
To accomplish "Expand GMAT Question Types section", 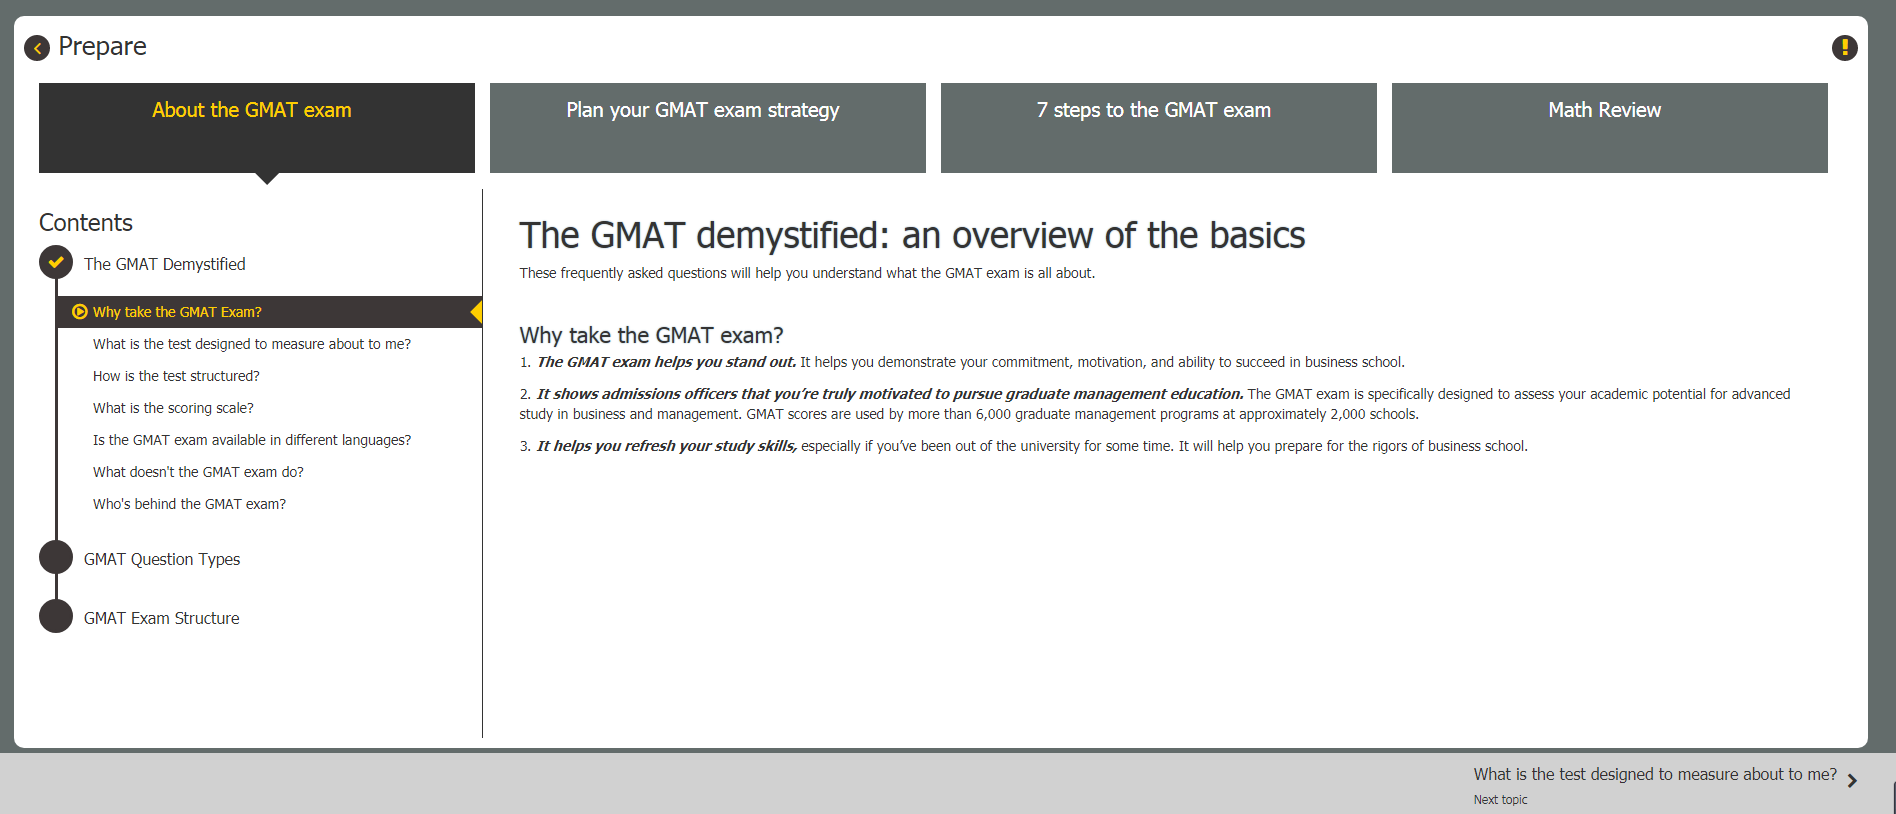I will [162, 559].
